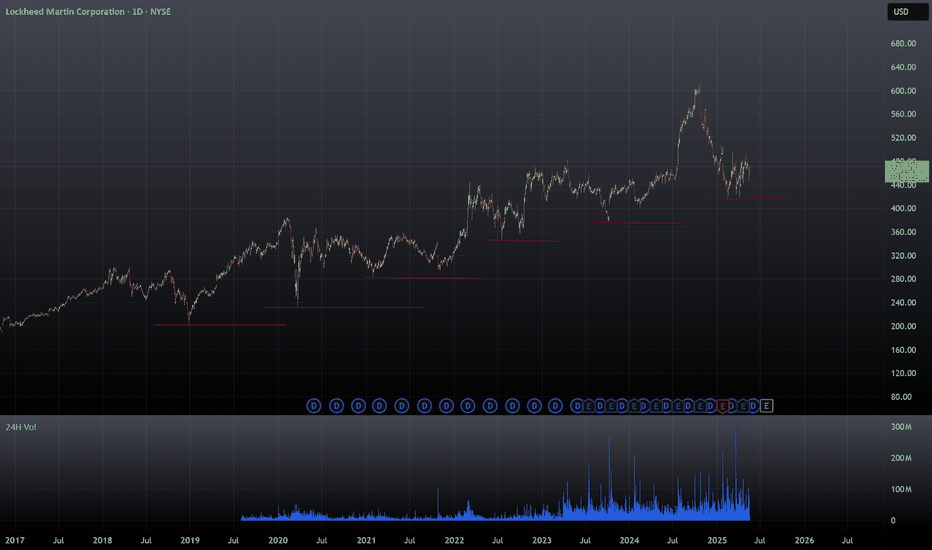Click the price peak candle near 600.00
The image size is (932, 550).
click(x=700, y=90)
